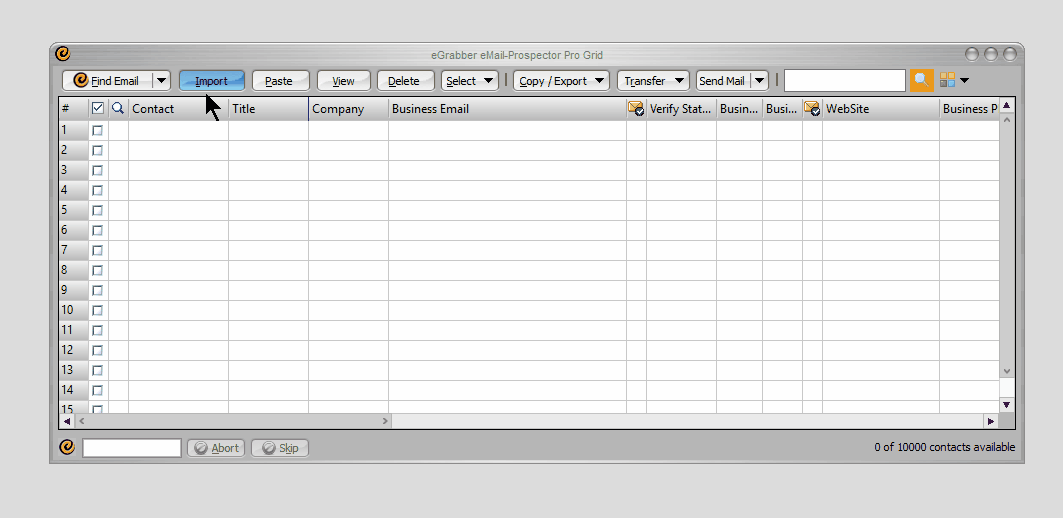The width and height of the screenshot is (1063, 518).
Task: Open the Send Mail dropdown arrow
Action: coord(759,81)
